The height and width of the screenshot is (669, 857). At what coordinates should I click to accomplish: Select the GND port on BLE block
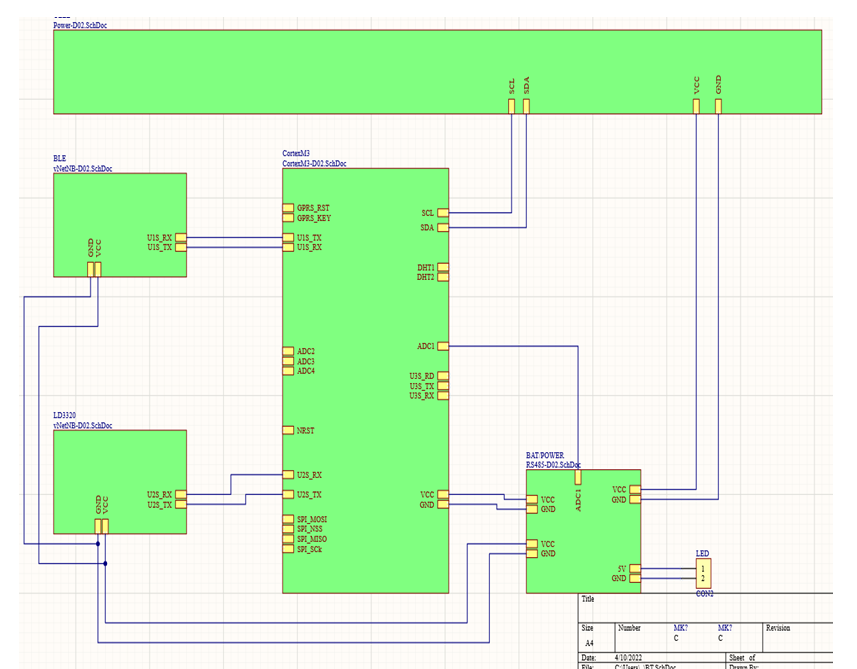[x=91, y=269]
